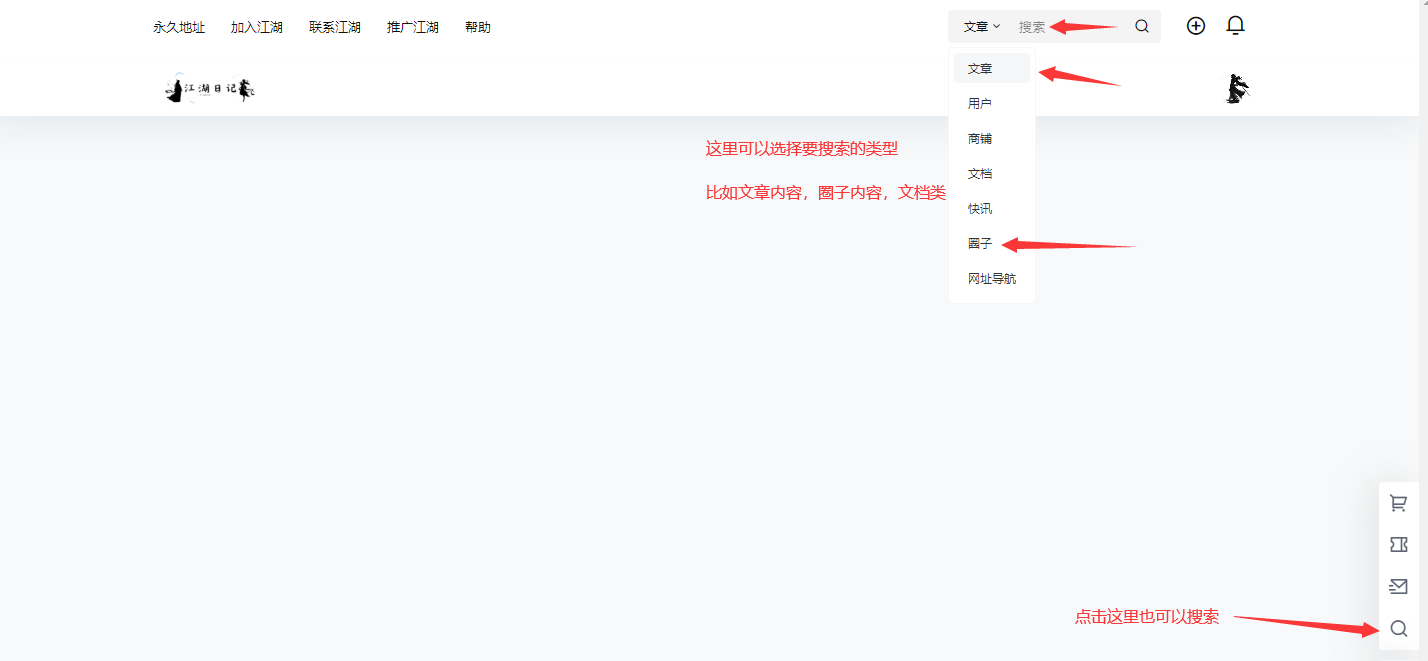Viewport: 1428px width, 661px height.
Task: Open the shopping cart icon
Action: coord(1398,502)
